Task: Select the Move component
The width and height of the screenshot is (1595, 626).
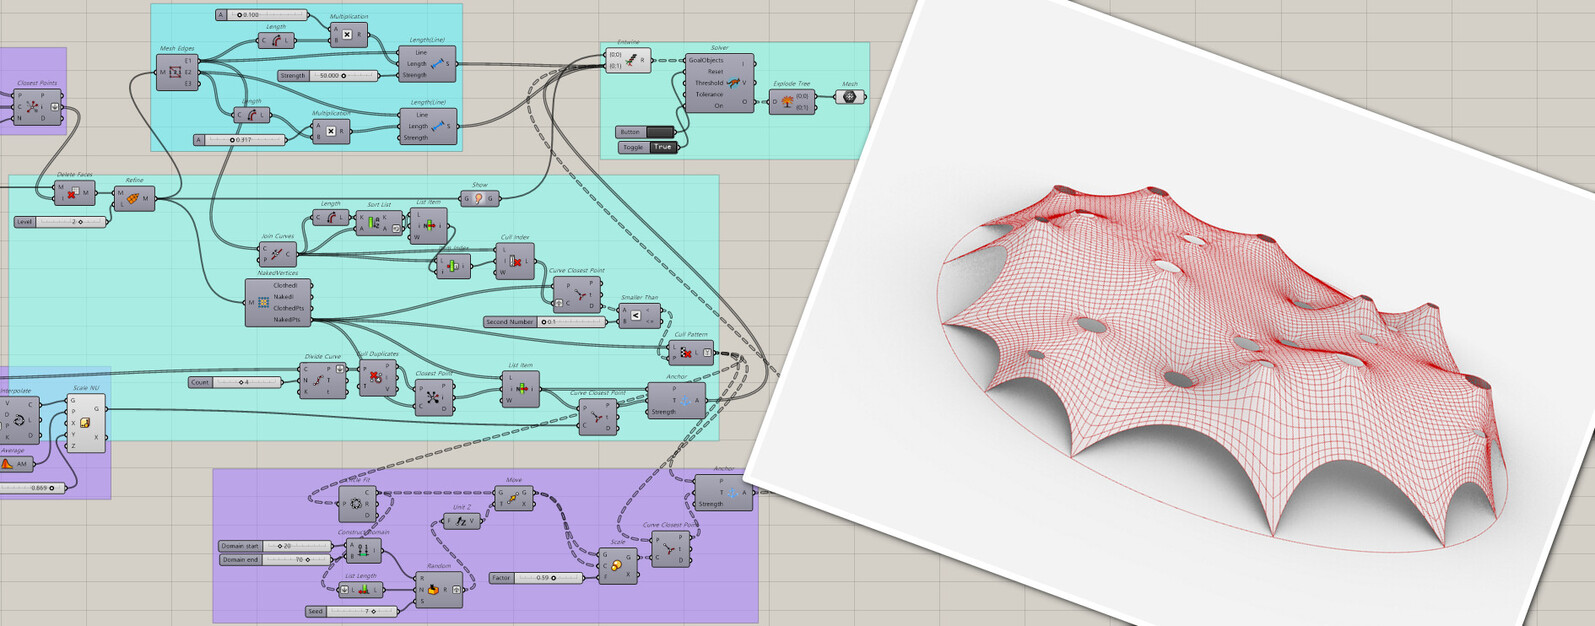Action: click(513, 498)
